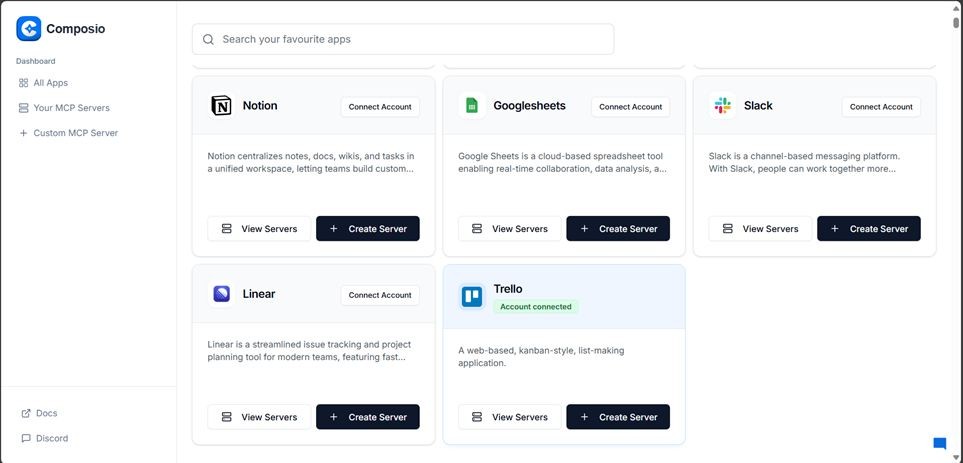This screenshot has width=963, height=463.
Task: Connect Account for Slack
Action: pyautogui.click(x=881, y=107)
